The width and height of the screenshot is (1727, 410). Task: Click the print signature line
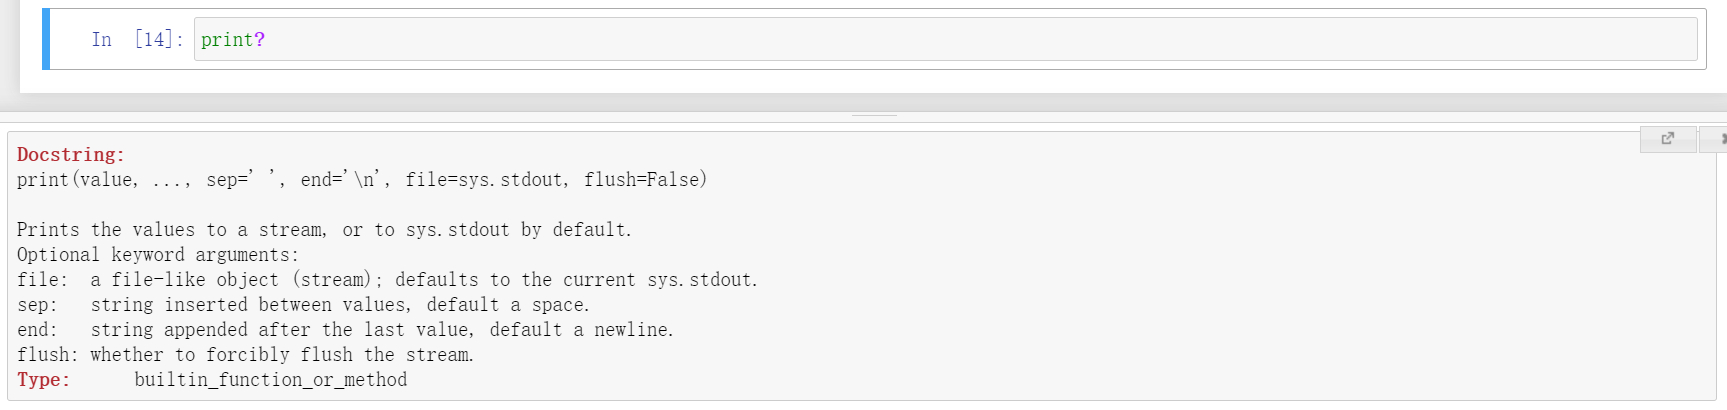[x=362, y=180]
